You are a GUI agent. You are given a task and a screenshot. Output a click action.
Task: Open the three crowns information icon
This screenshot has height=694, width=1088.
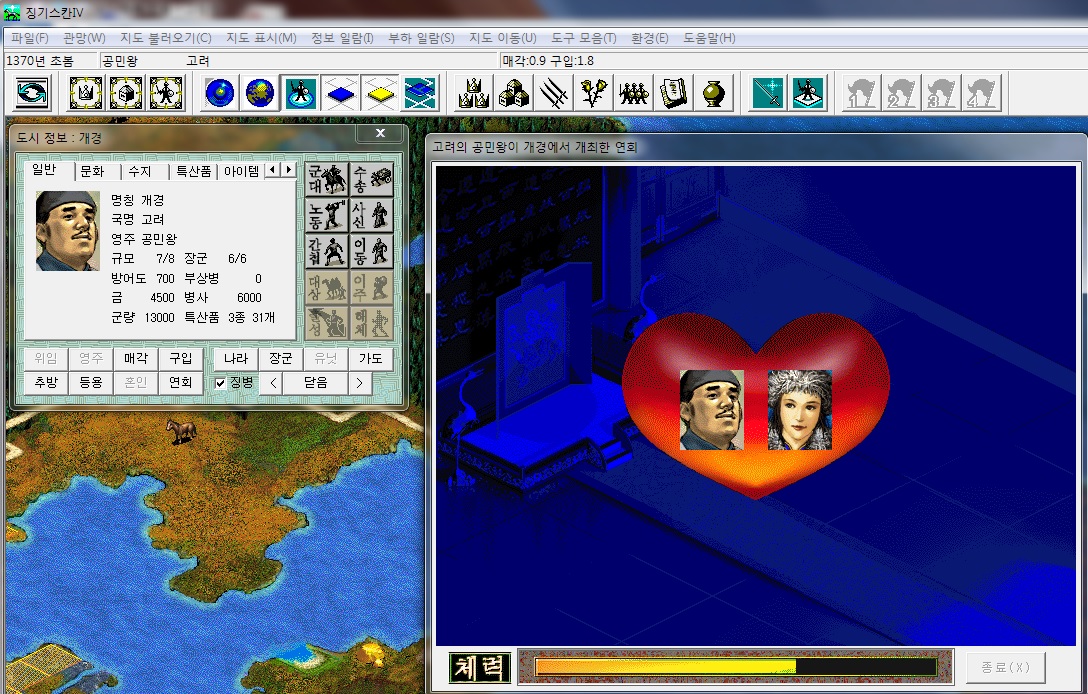coord(474,92)
